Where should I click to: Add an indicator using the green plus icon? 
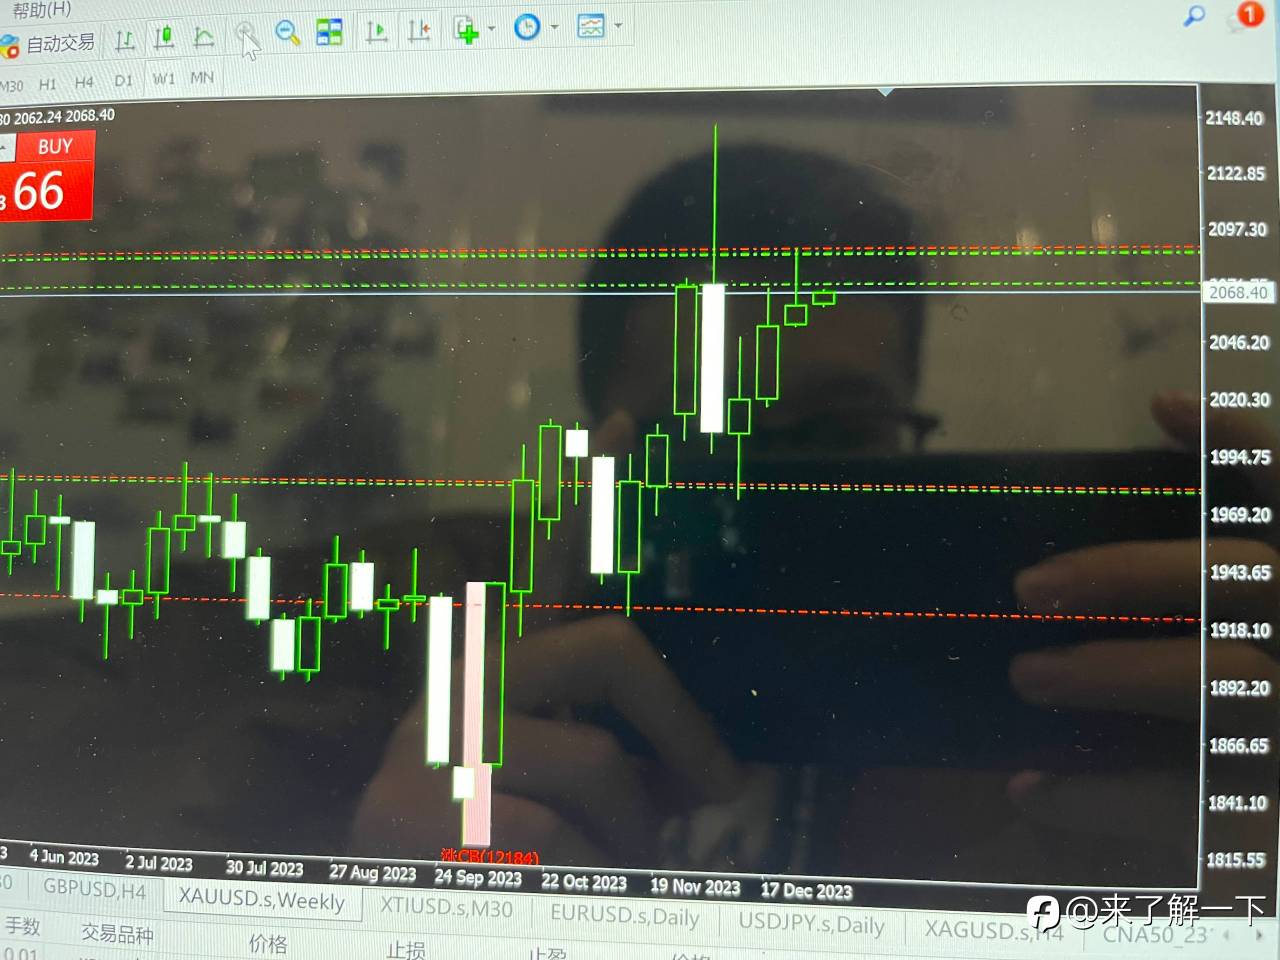click(466, 29)
